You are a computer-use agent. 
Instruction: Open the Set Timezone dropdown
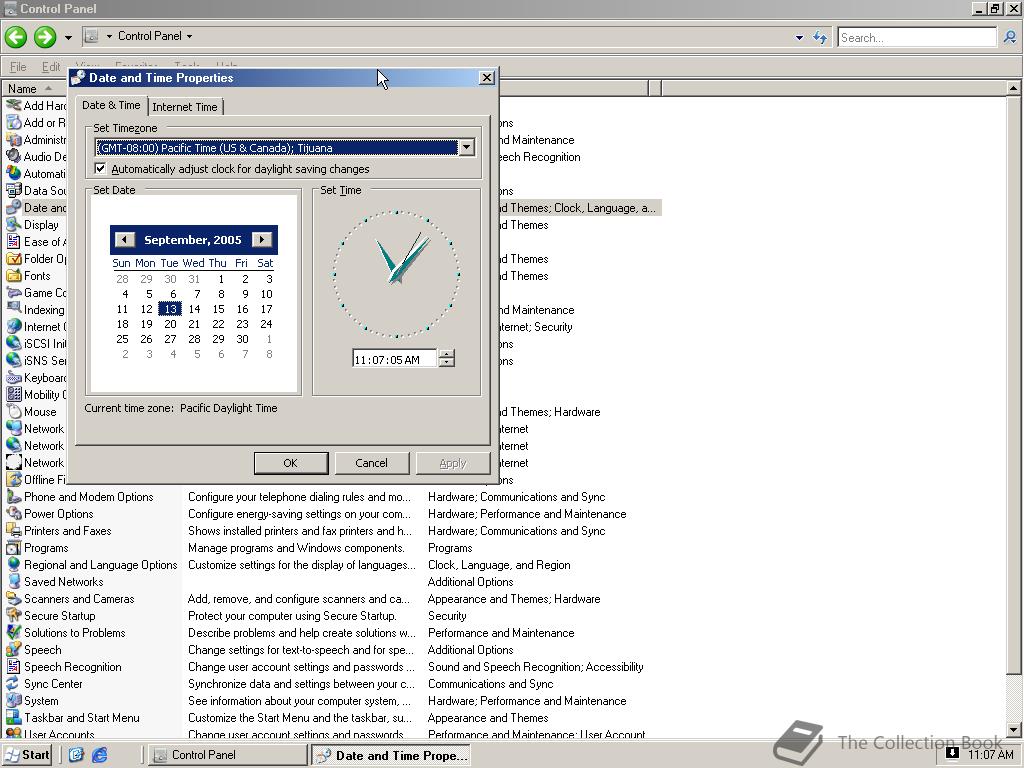tap(466, 148)
